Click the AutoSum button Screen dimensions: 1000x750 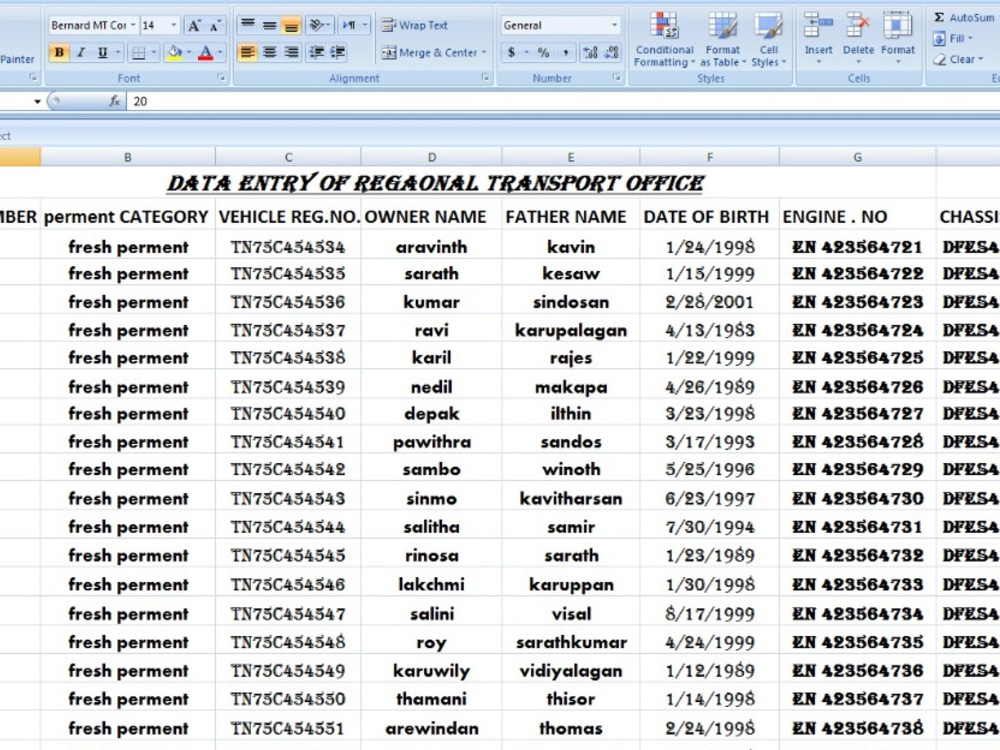pyautogui.click(x=964, y=17)
